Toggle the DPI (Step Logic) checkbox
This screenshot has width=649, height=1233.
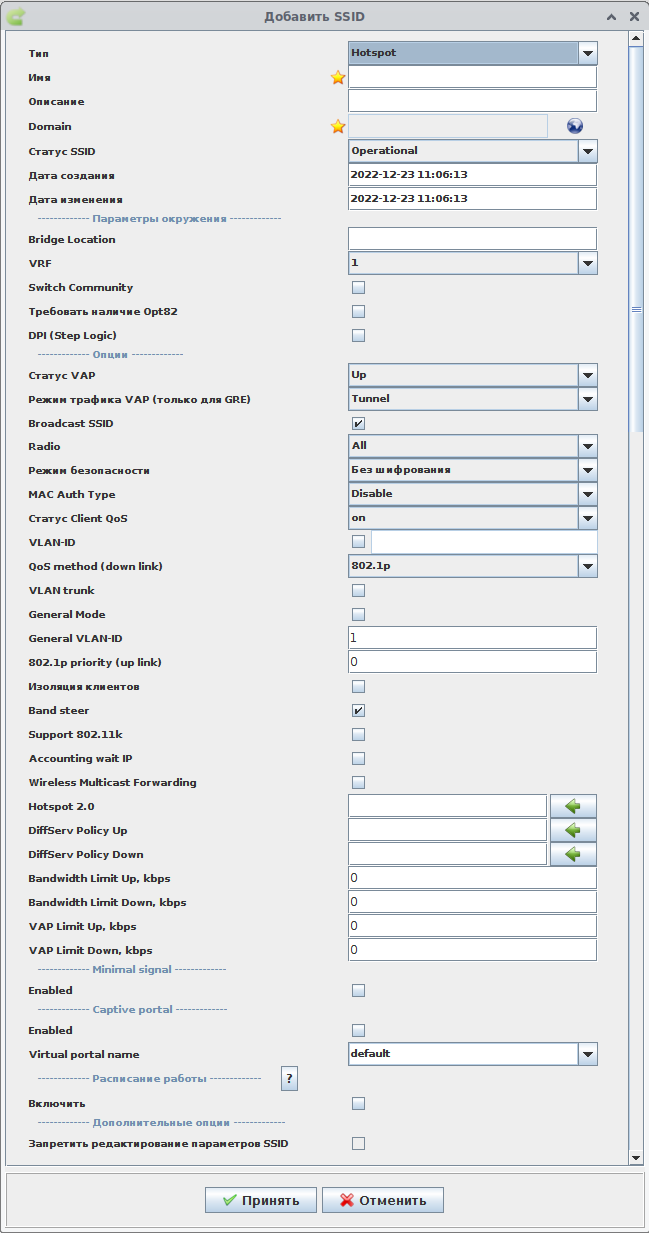pyautogui.click(x=358, y=336)
